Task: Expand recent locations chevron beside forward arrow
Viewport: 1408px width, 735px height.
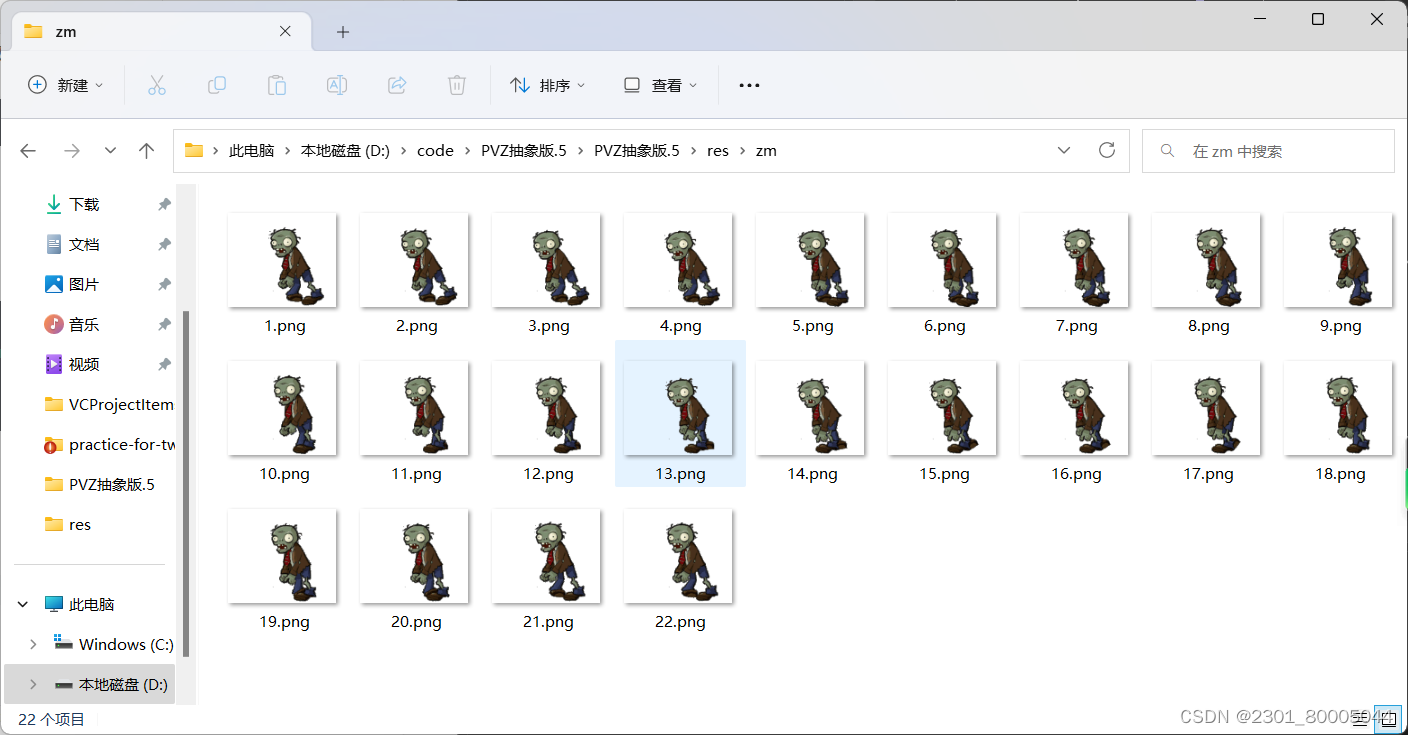Action: click(110, 151)
